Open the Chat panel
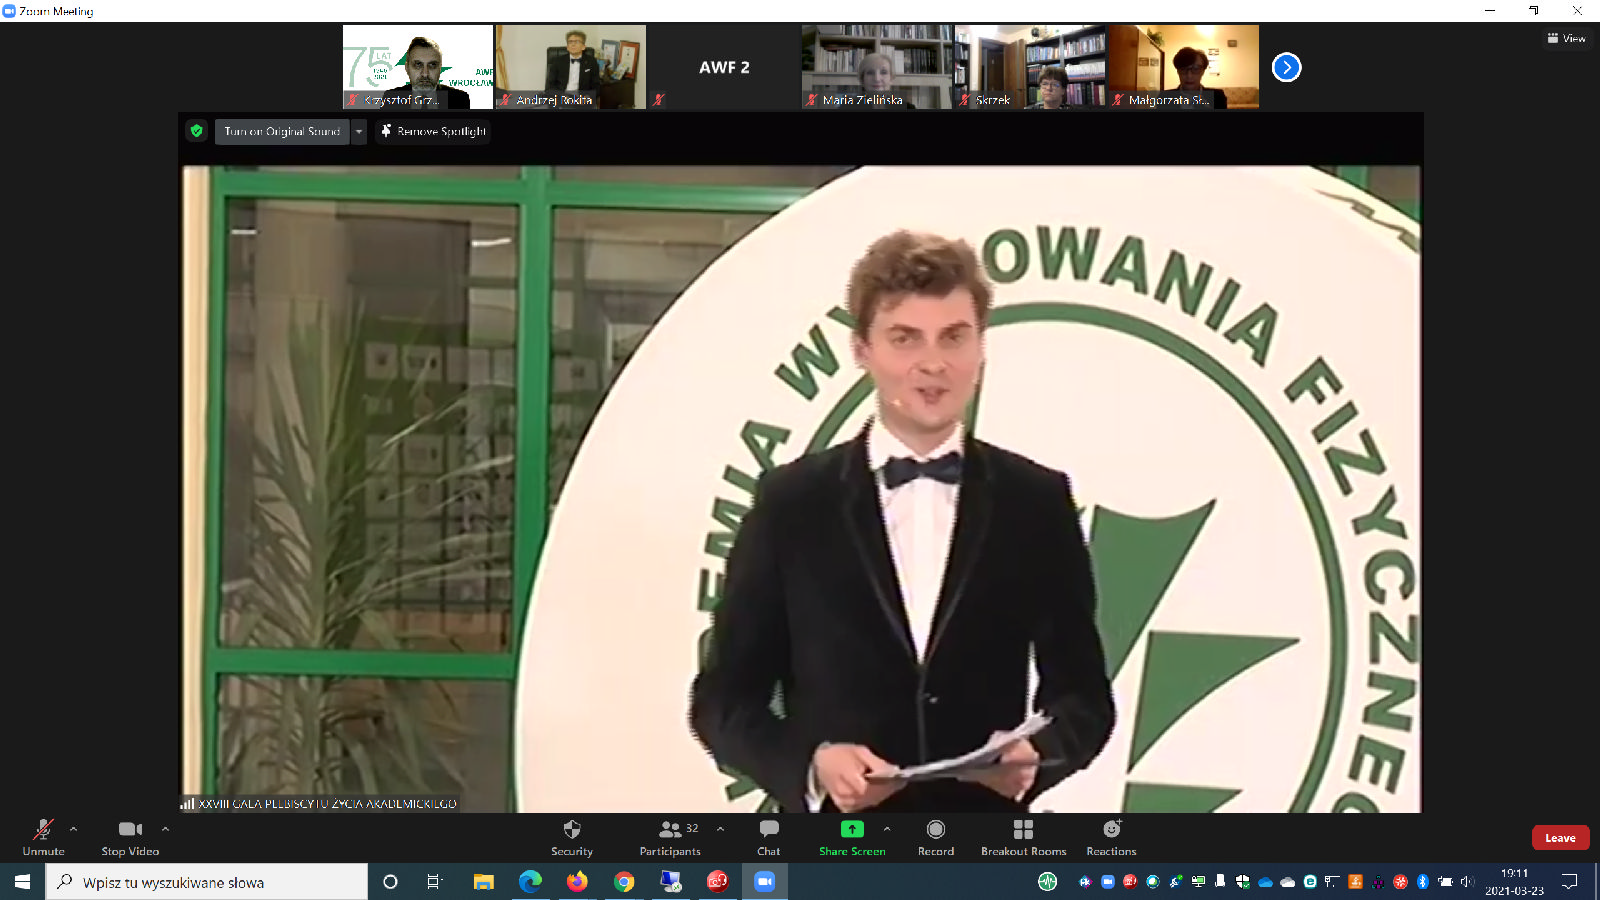The image size is (1600, 900). point(768,838)
